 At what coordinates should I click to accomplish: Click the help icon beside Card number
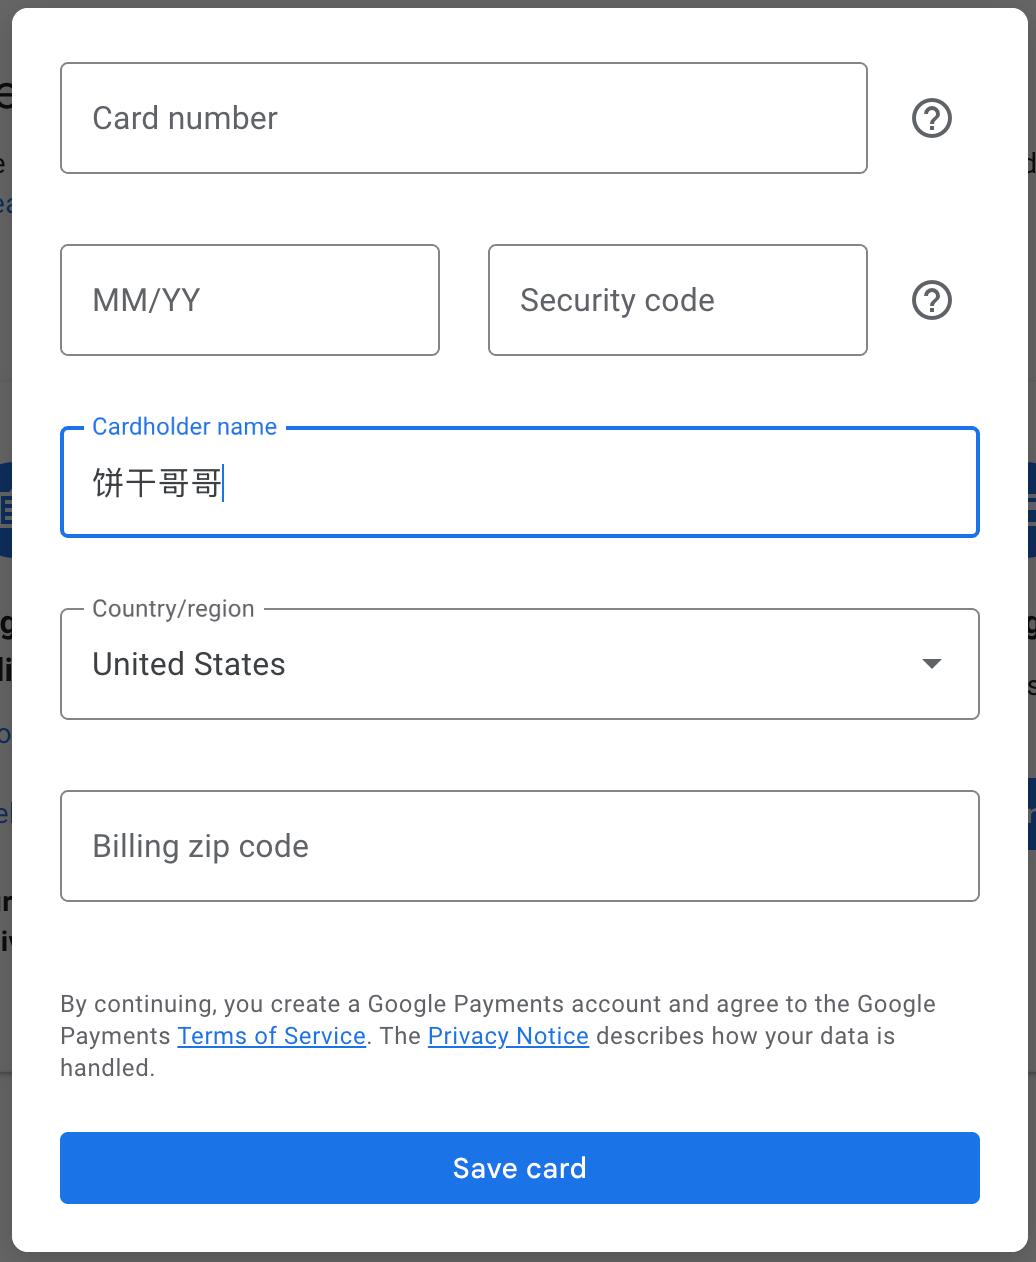click(x=931, y=119)
